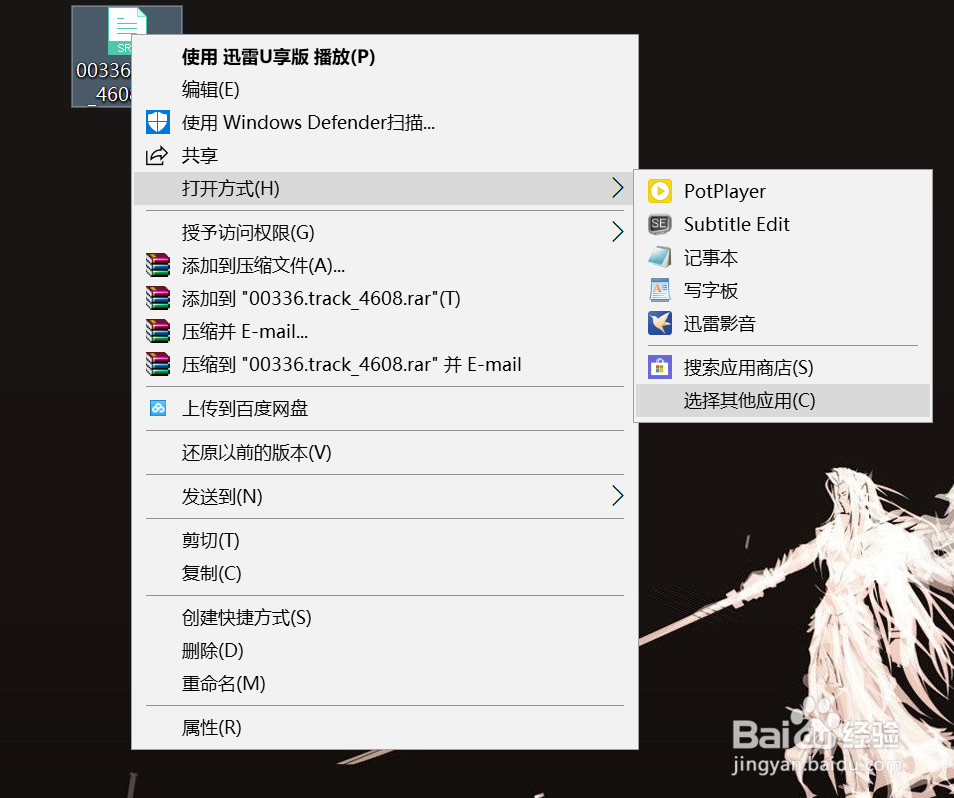Click the share arrow icon
954x798 pixels.
click(x=157, y=156)
